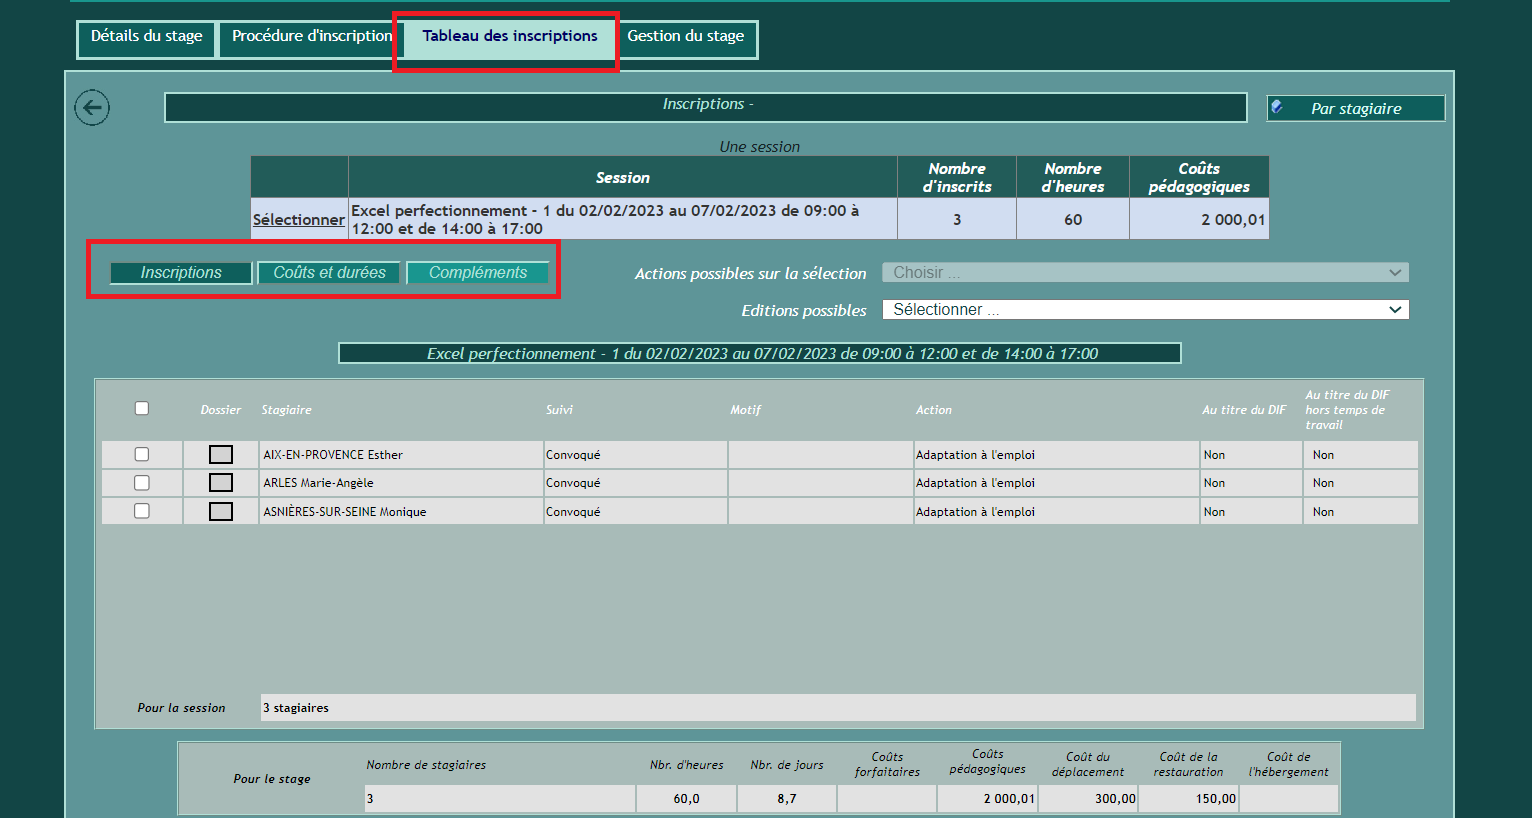Click the Coûts et durées button

point(329,273)
